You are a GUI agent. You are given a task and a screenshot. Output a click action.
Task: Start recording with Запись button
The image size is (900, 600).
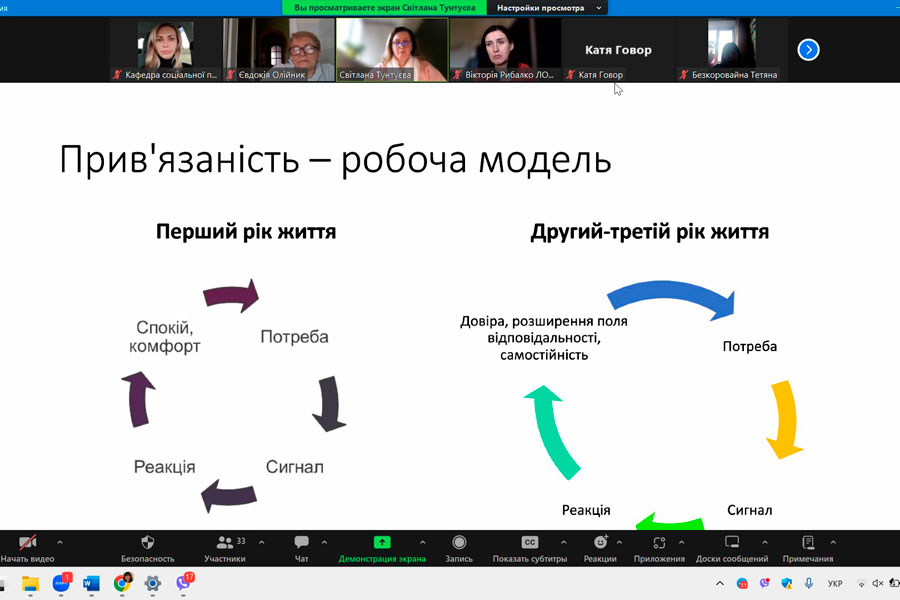pos(459,548)
